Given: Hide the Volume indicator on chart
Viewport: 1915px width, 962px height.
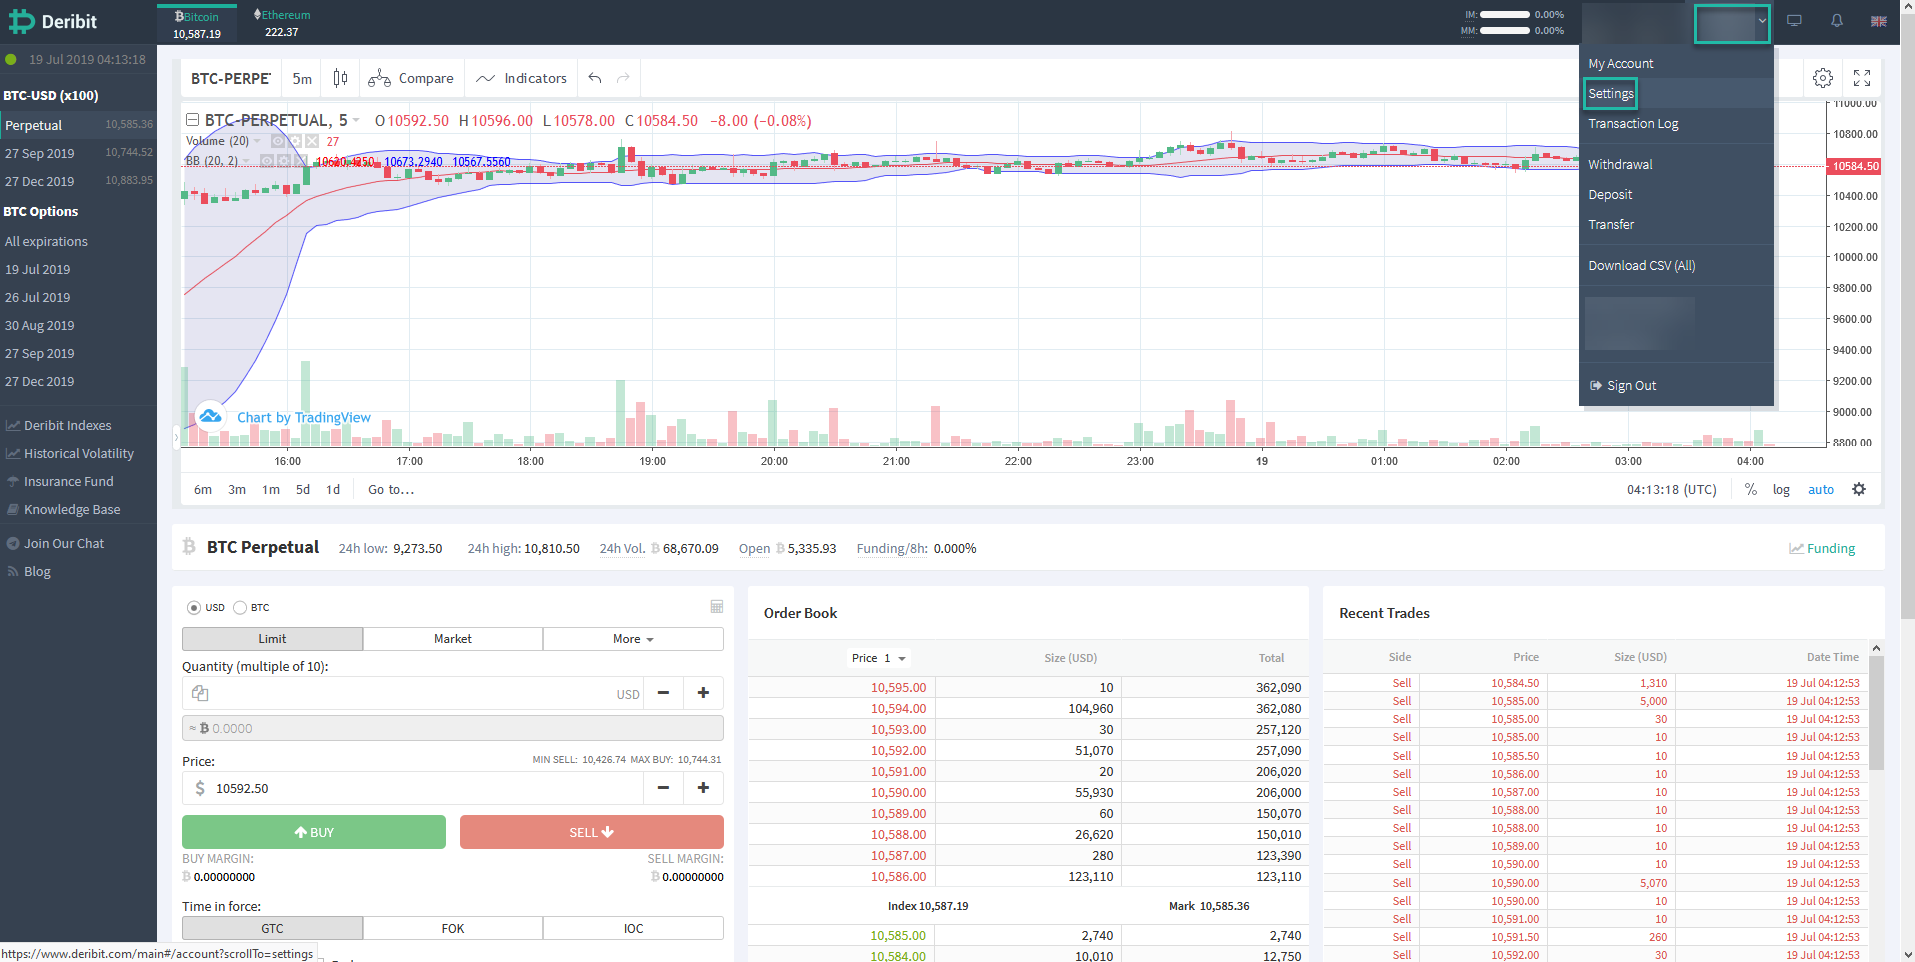Looking at the screenshot, I should click(x=278, y=141).
